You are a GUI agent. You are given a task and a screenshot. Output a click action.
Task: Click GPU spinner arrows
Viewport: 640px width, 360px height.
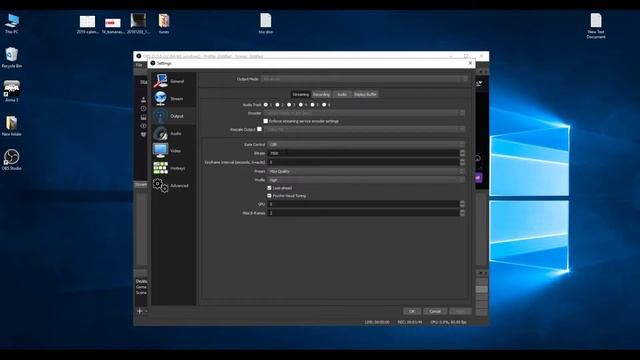pyautogui.click(x=462, y=204)
